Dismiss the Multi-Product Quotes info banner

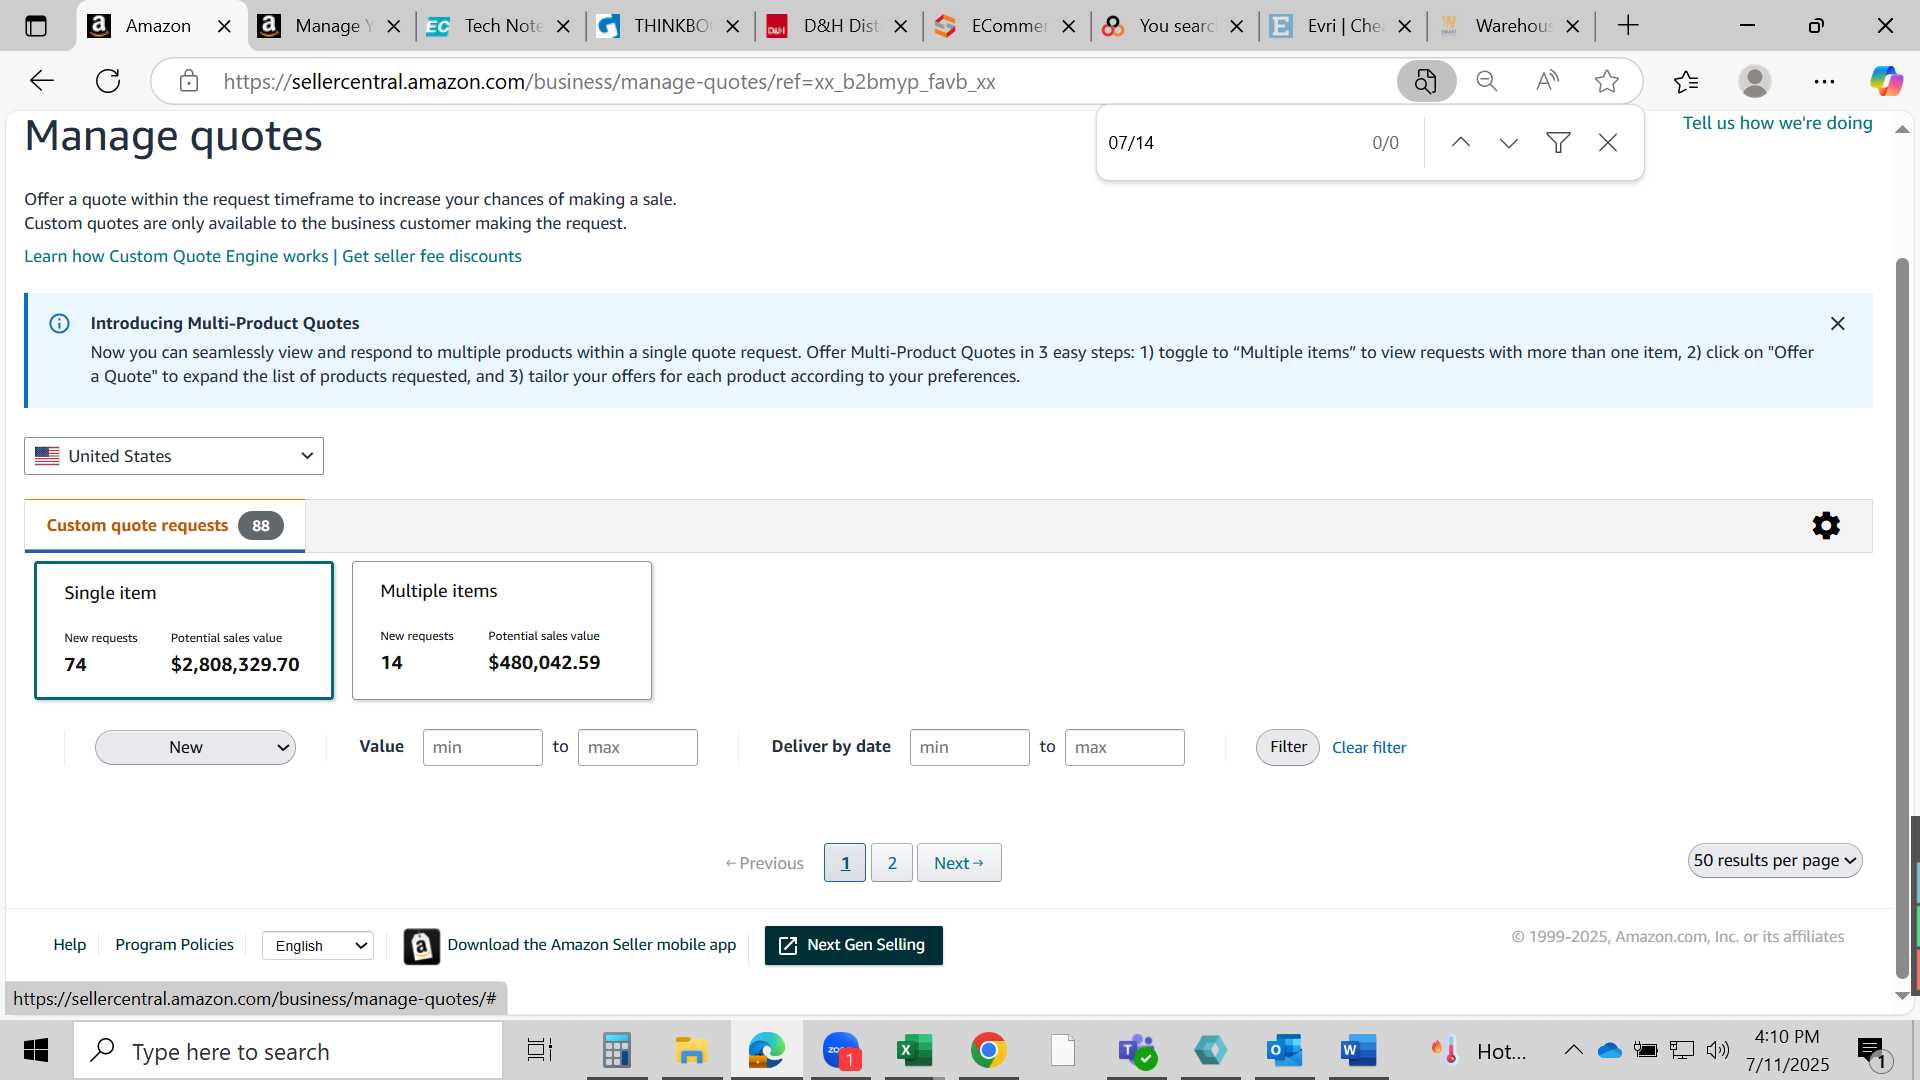(x=1837, y=324)
